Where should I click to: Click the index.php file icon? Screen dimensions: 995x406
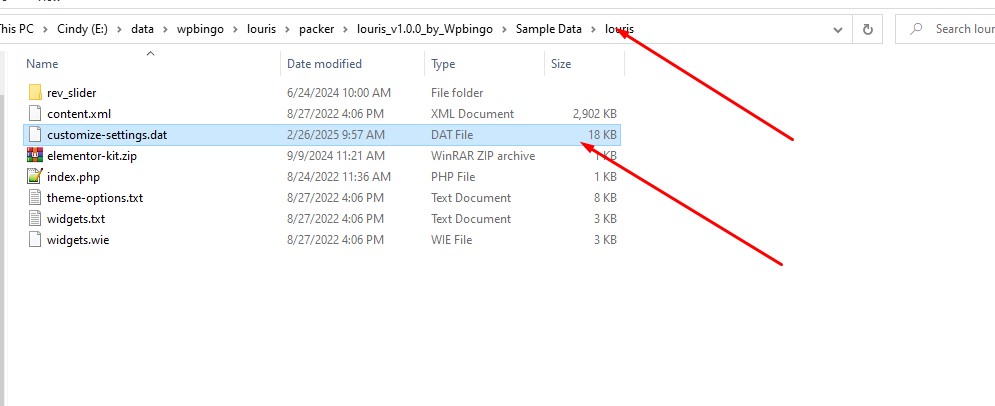pyautogui.click(x=35, y=177)
